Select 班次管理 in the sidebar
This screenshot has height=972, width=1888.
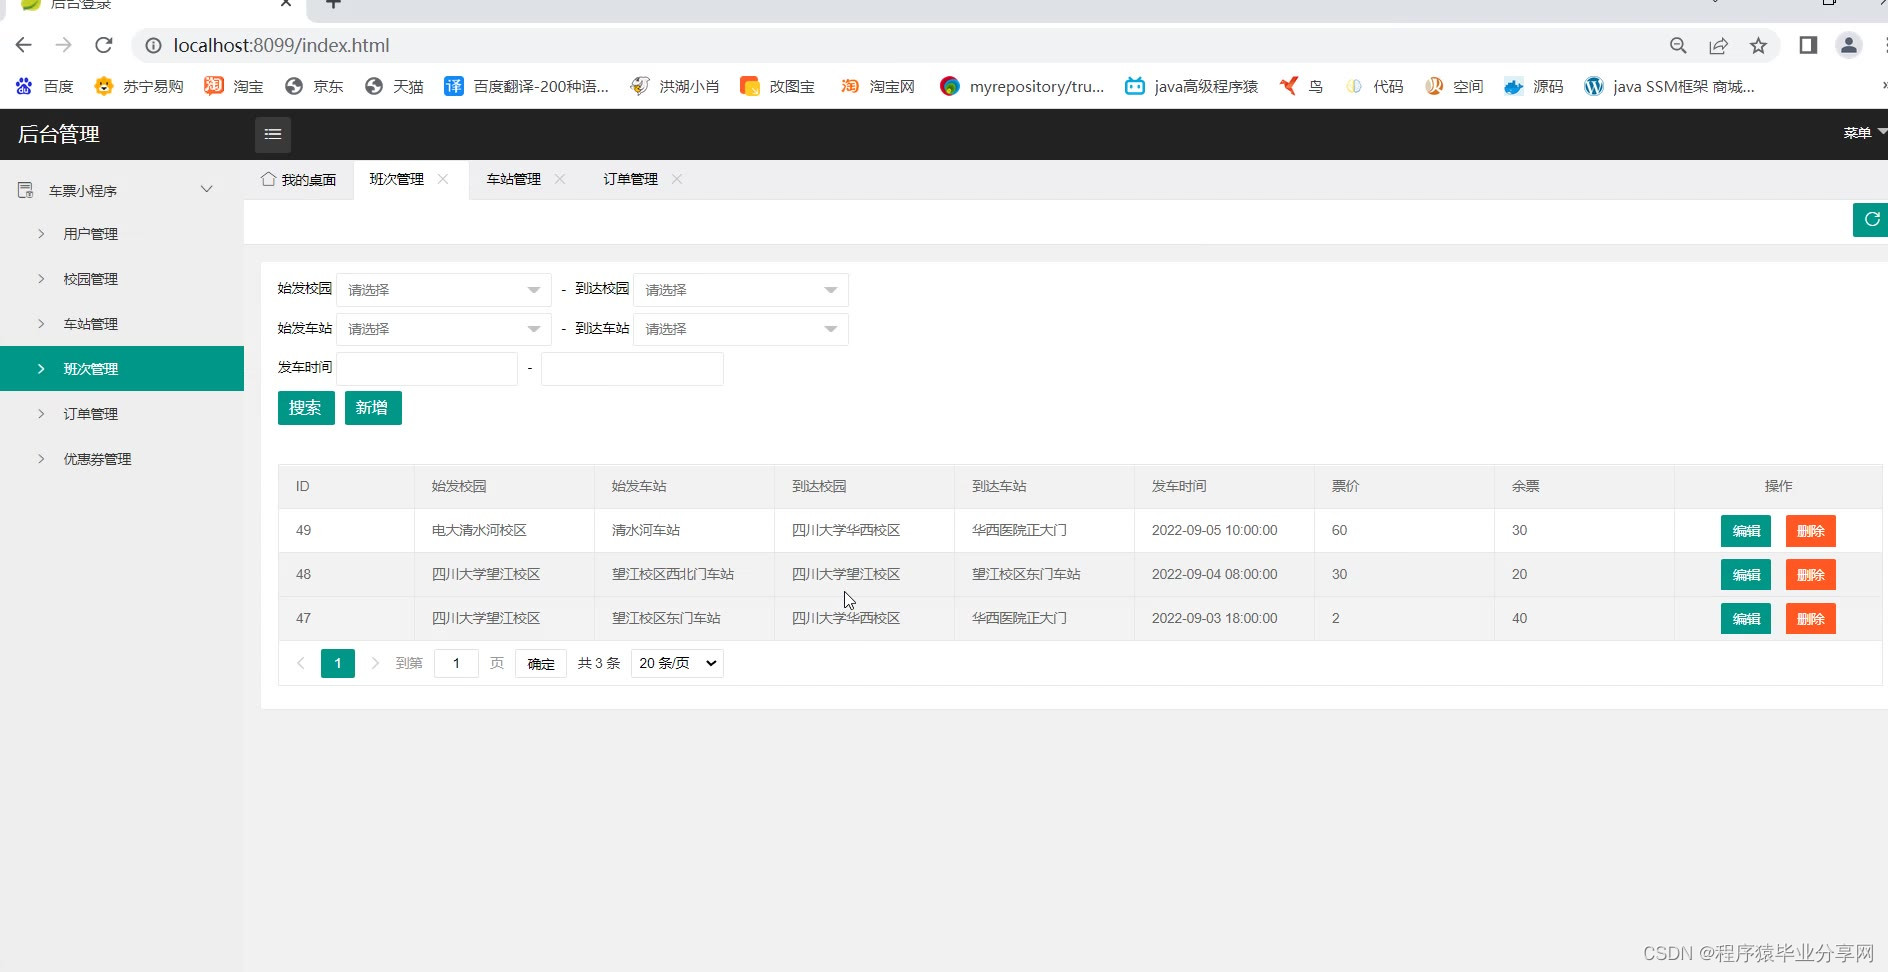122,369
